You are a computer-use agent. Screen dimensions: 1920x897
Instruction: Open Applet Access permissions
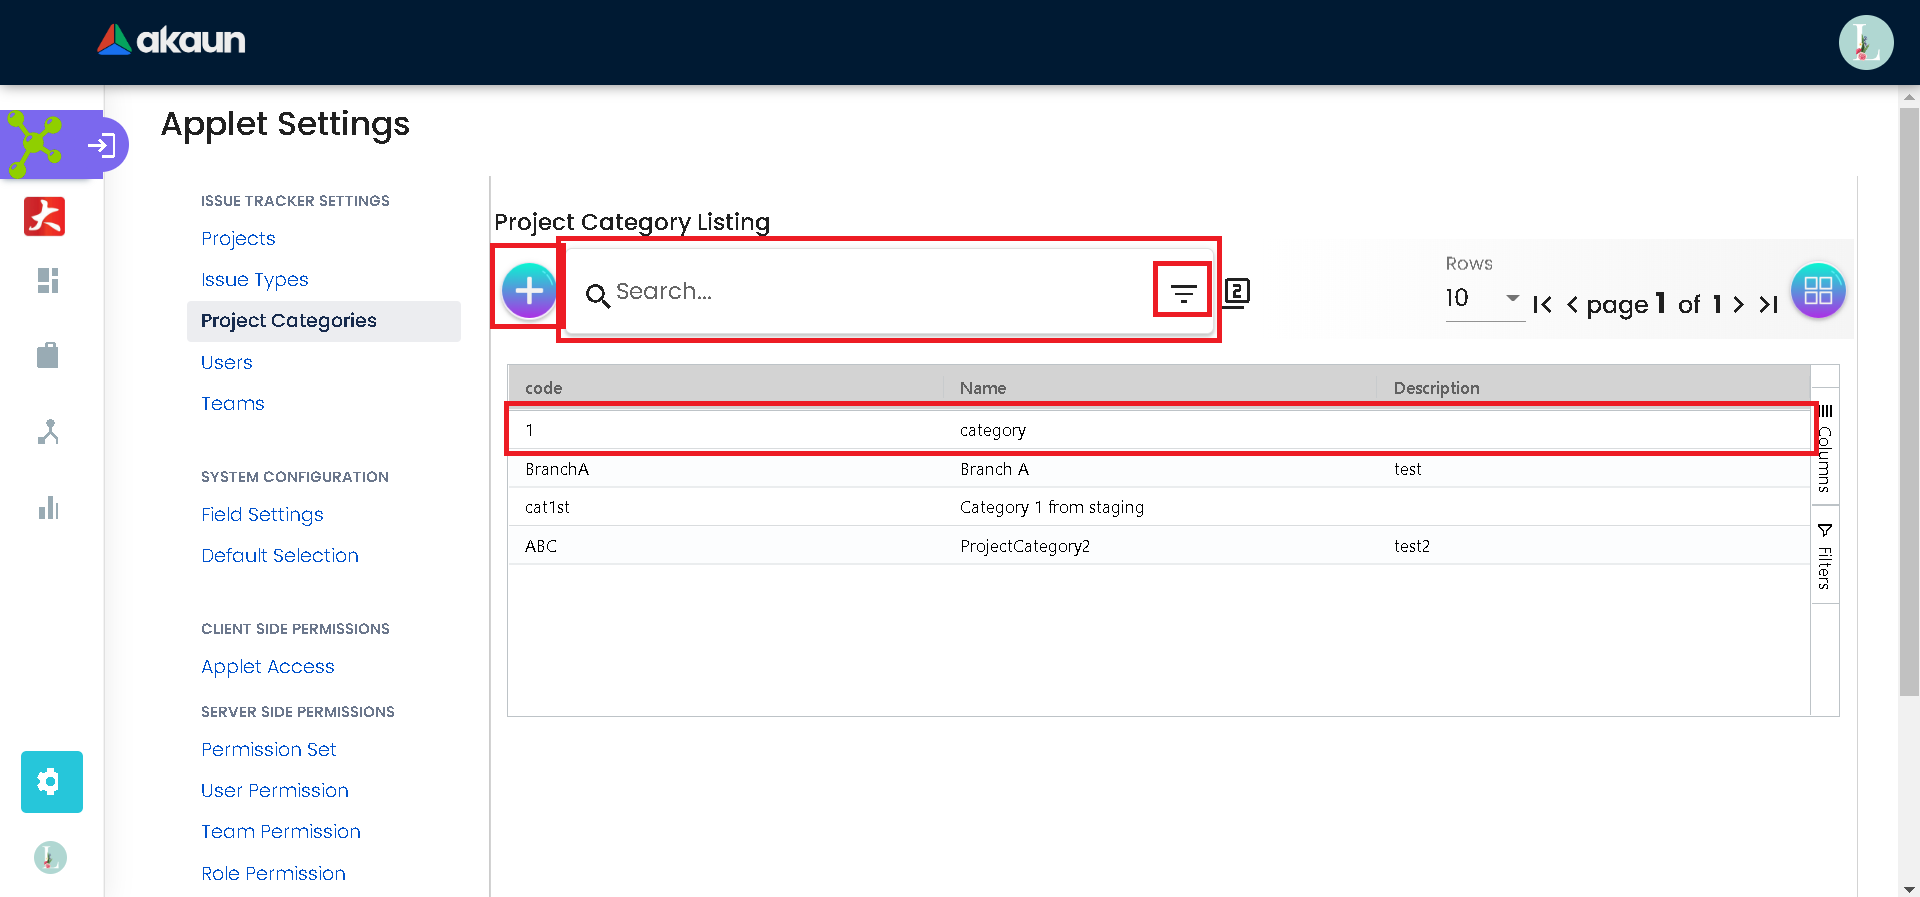pos(268,667)
